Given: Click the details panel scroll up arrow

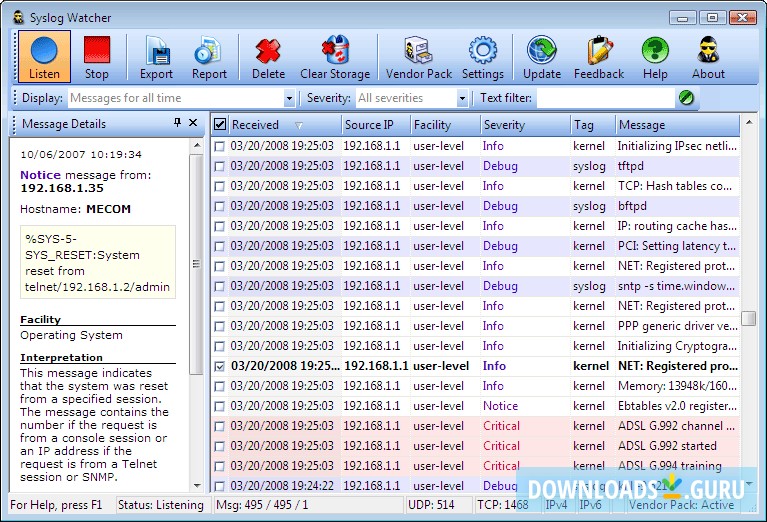Looking at the screenshot, I should (x=197, y=145).
